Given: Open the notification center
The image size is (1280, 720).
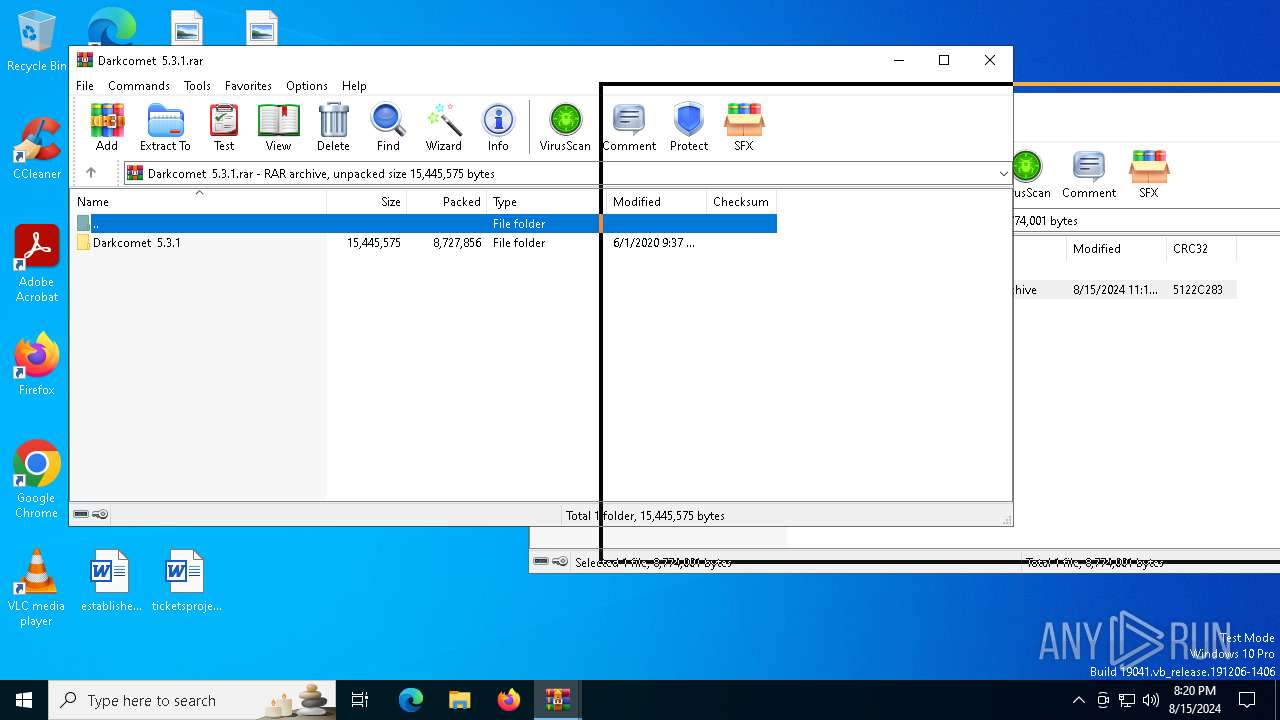Looking at the screenshot, I should (x=1247, y=700).
